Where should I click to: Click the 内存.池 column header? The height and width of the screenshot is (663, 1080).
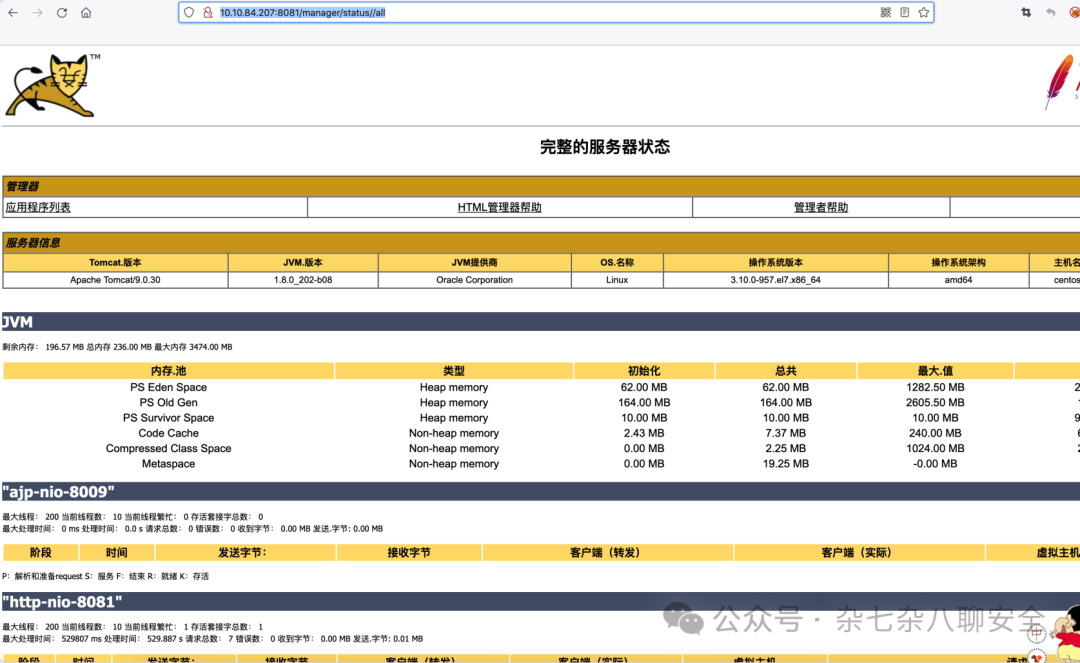point(168,371)
